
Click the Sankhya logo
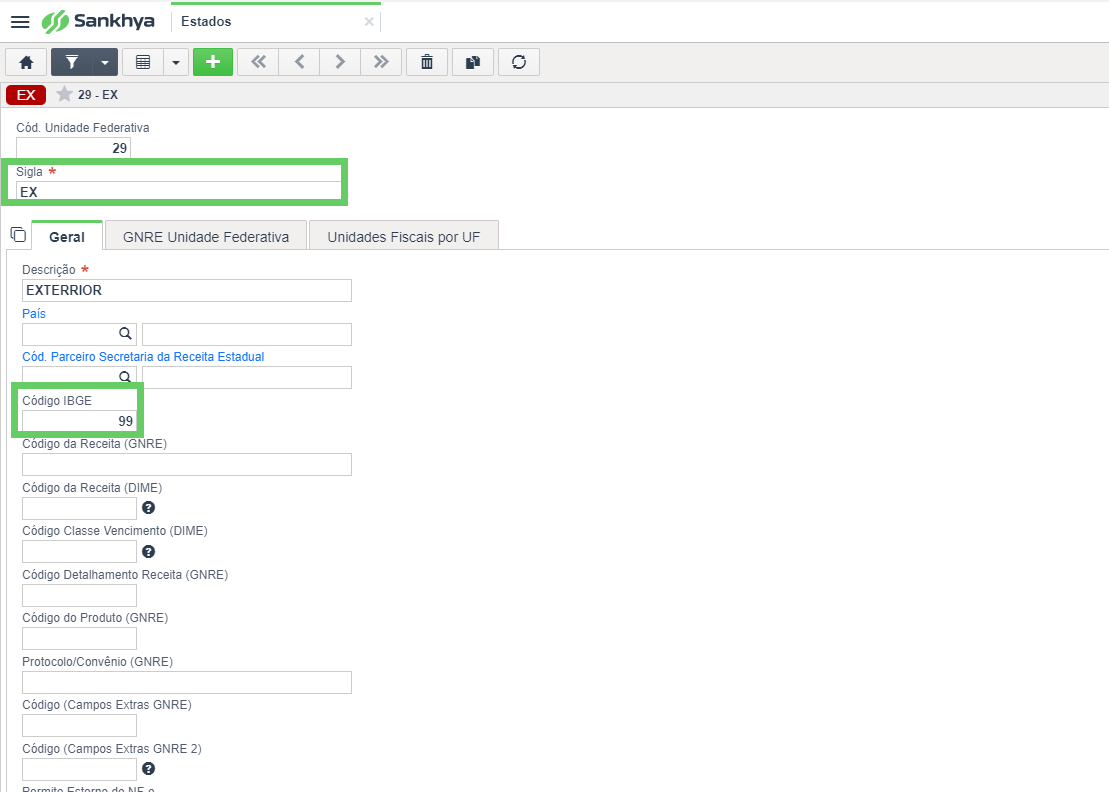(x=98, y=21)
